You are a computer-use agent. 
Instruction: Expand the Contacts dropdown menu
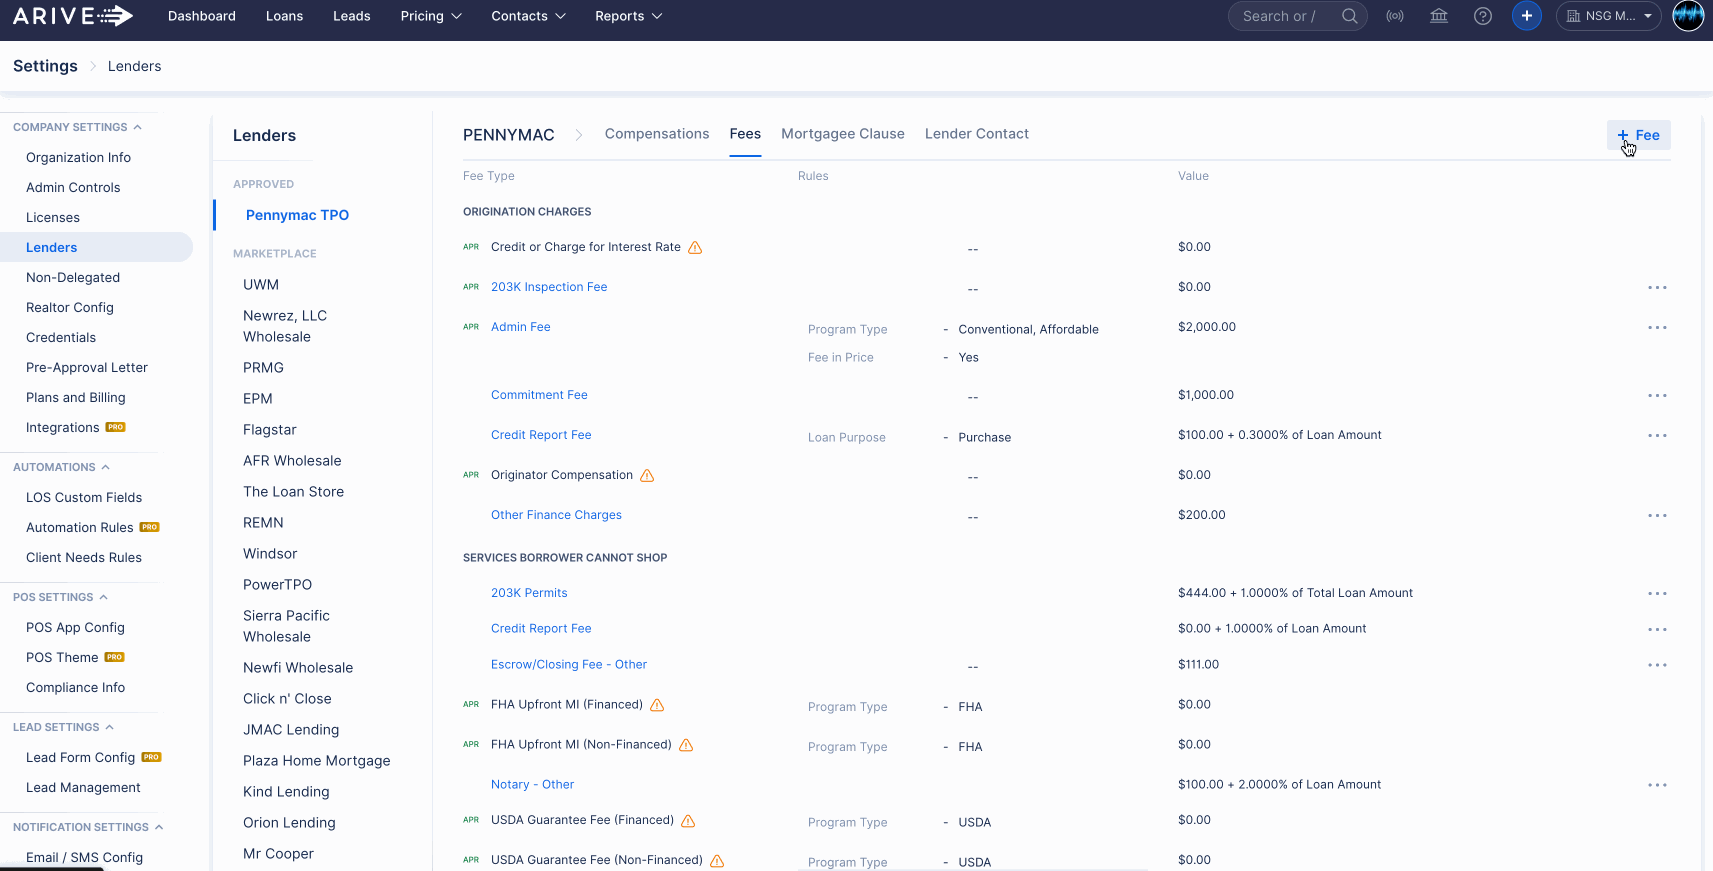528,16
